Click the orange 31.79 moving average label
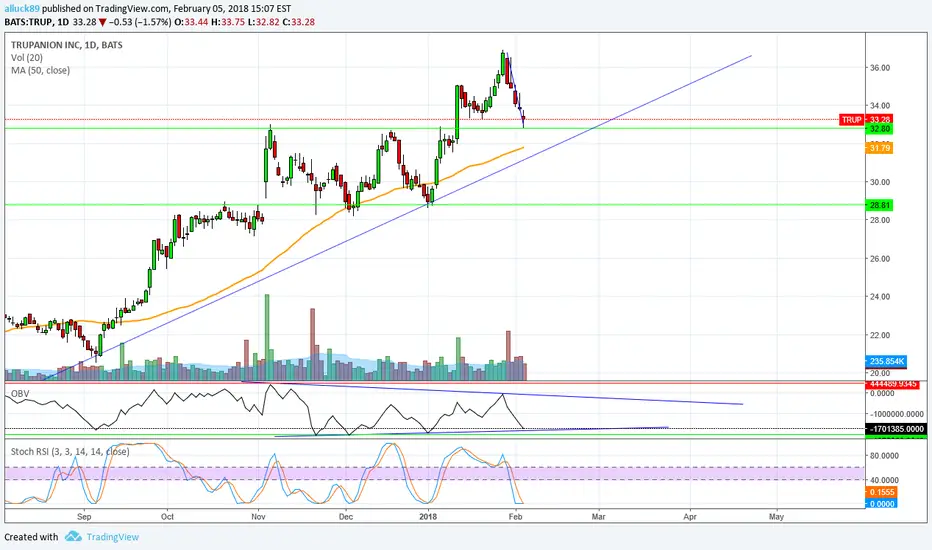The image size is (932, 550). tap(880, 147)
